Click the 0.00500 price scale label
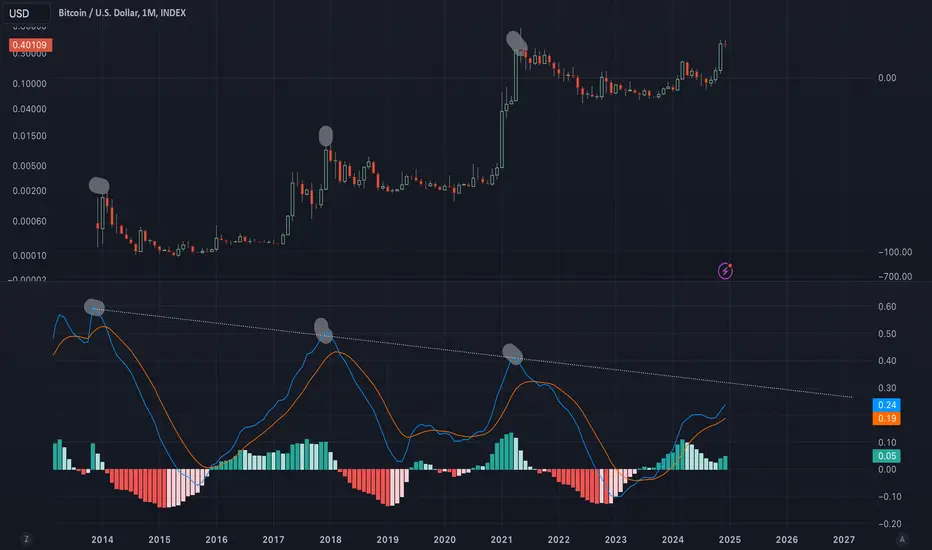932x550 pixels. coord(29,166)
